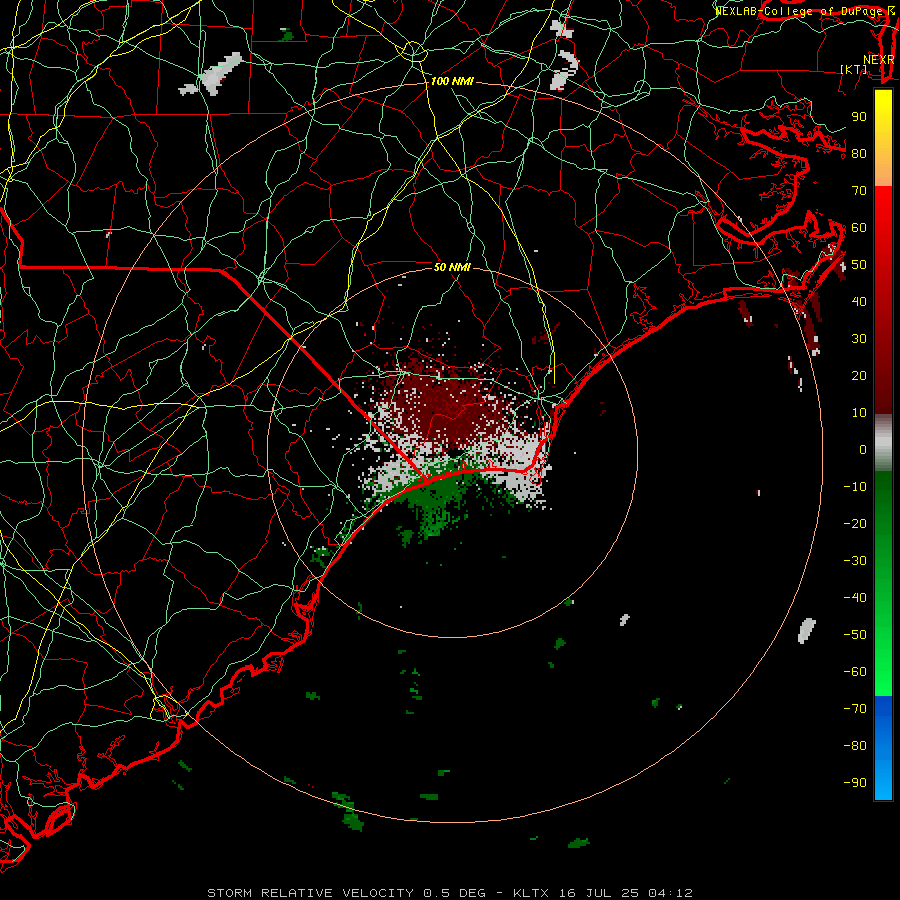Click the 50 value on velocity scale
Screen dimensions: 900x900
tap(859, 265)
